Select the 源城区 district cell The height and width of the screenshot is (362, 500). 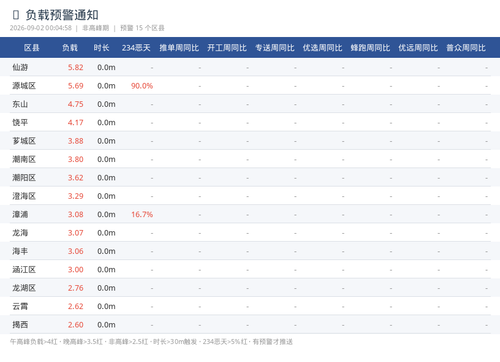click(x=24, y=86)
